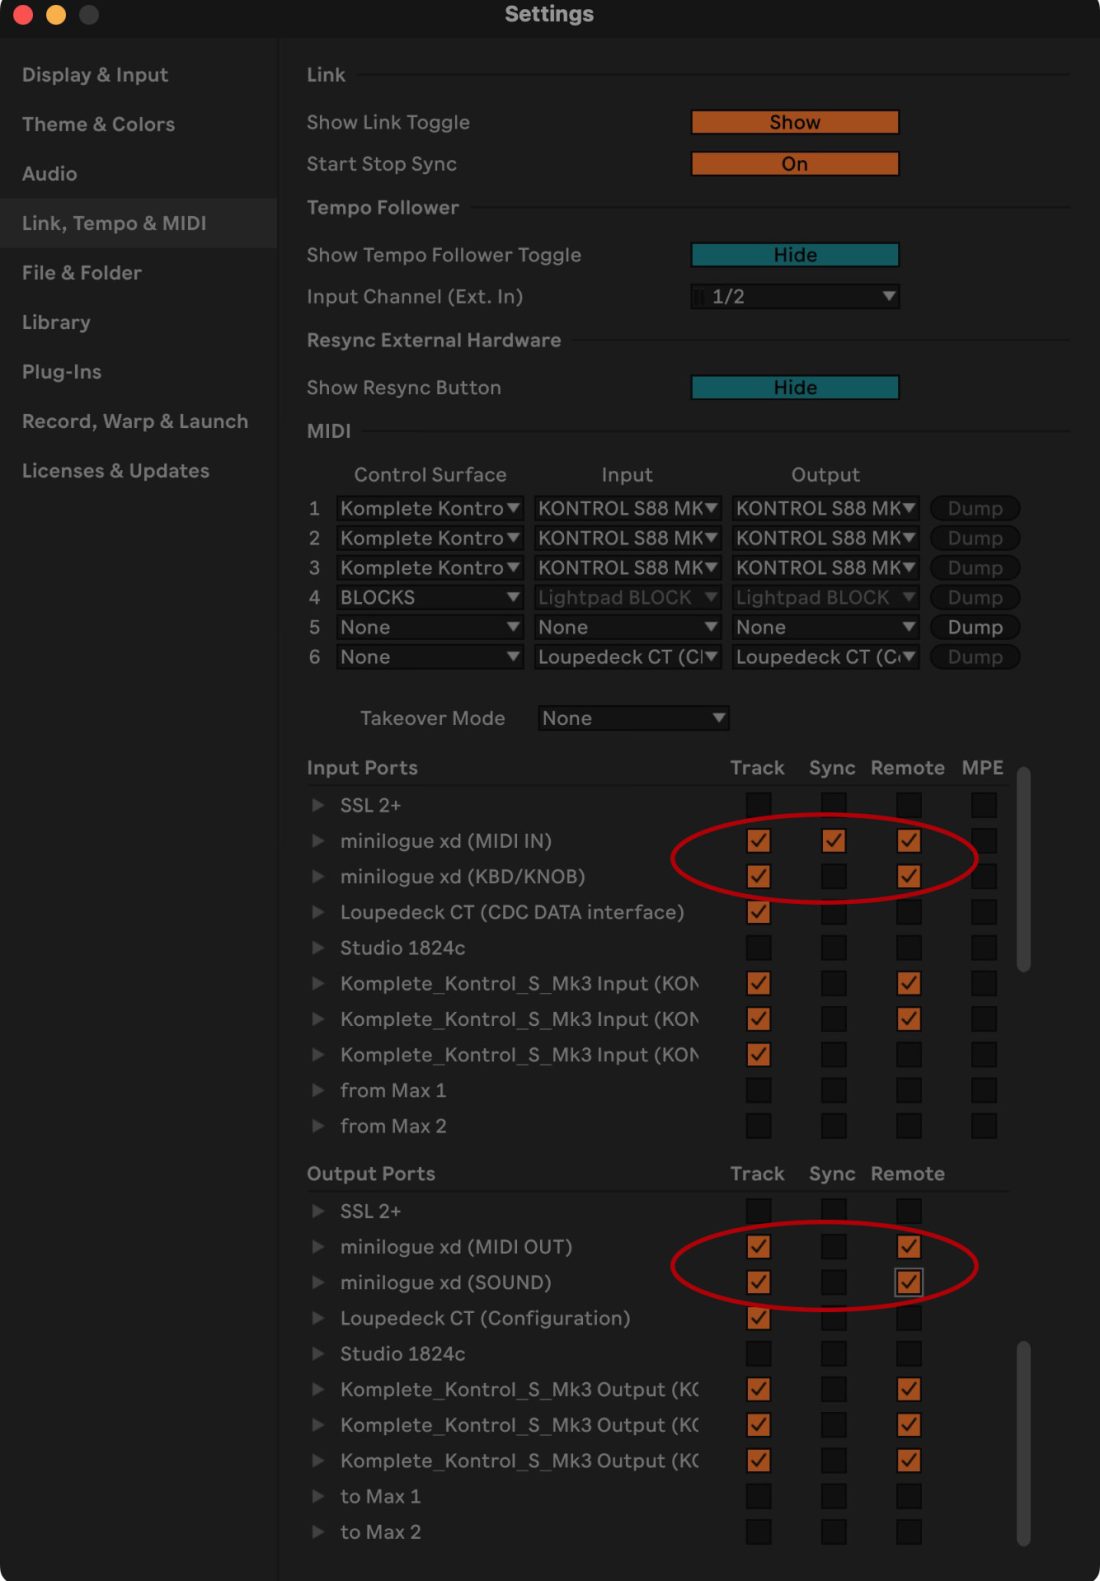This screenshot has width=1100, height=1581.
Task: Switch to the Audio settings tab
Action: [x=50, y=174]
